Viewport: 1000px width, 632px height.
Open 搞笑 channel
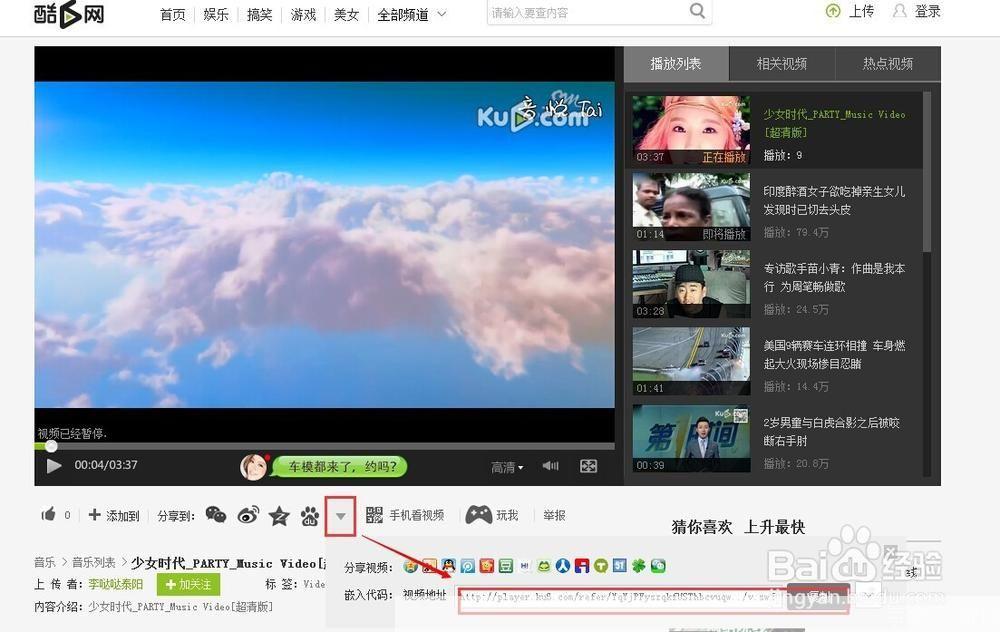[260, 14]
